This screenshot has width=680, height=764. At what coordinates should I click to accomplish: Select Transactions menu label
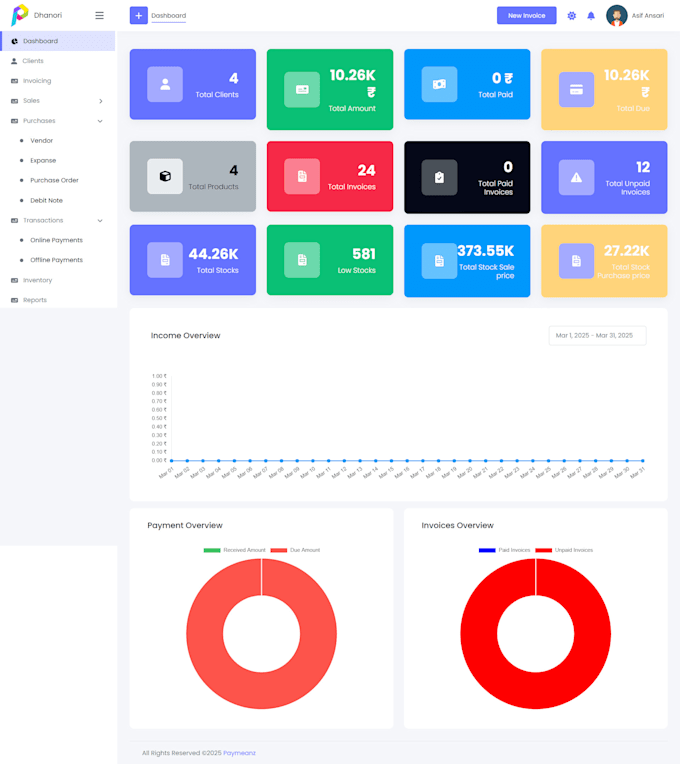tap(43, 221)
